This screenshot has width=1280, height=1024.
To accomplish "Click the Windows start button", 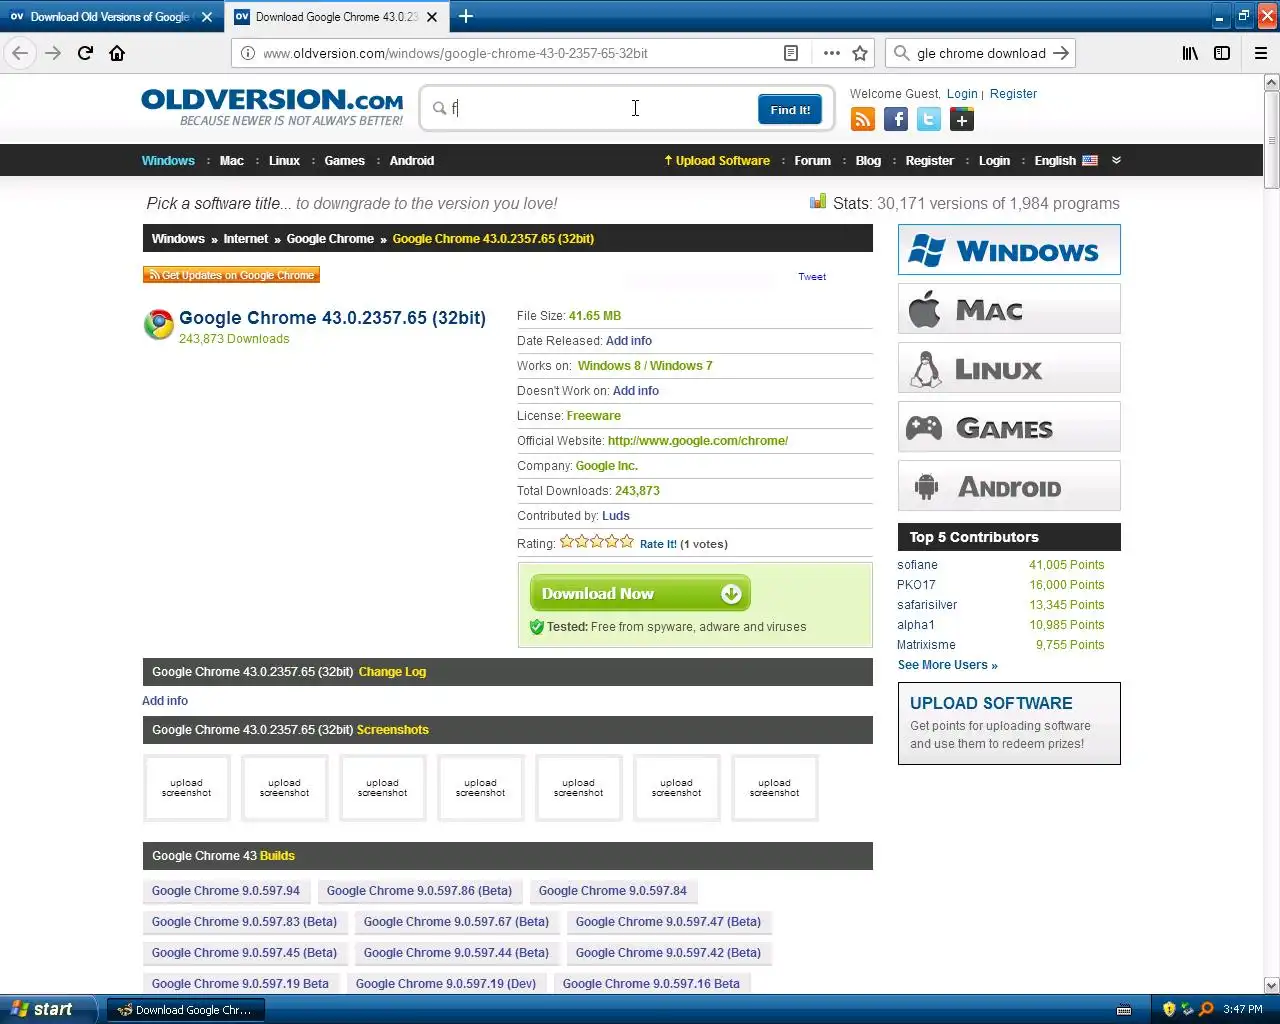I will pyautogui.click(x=48, y=1009).
